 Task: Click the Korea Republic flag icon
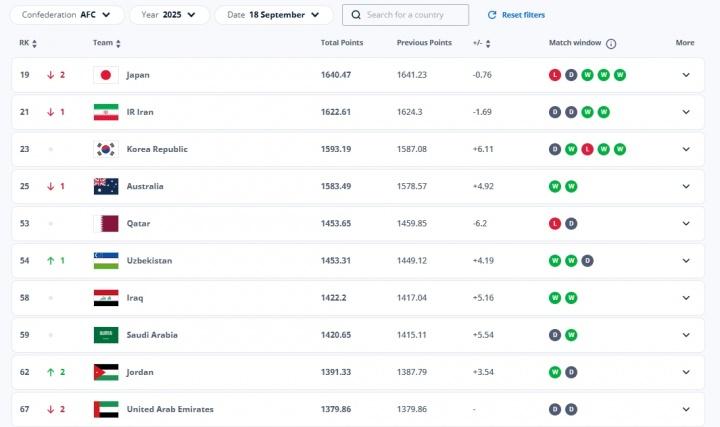106,149
